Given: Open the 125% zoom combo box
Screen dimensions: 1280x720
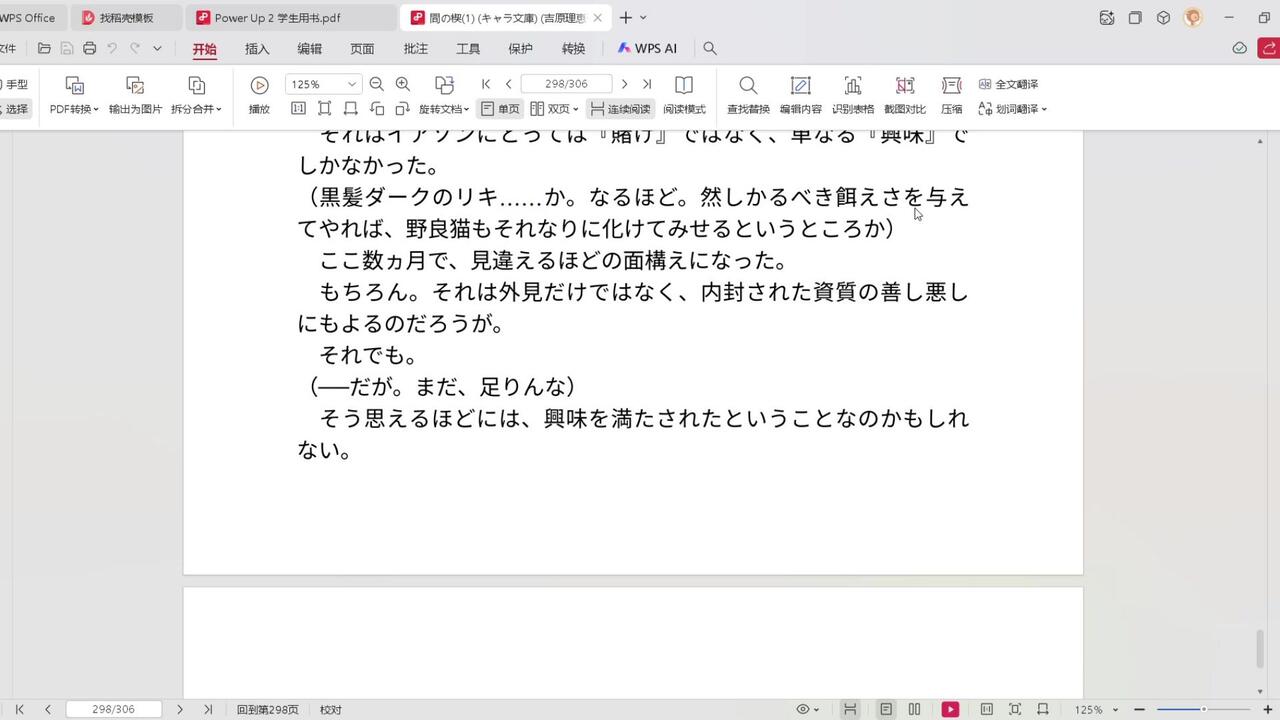Looking at the screenshot, I should pyautogui.click(x=322, y=84).
